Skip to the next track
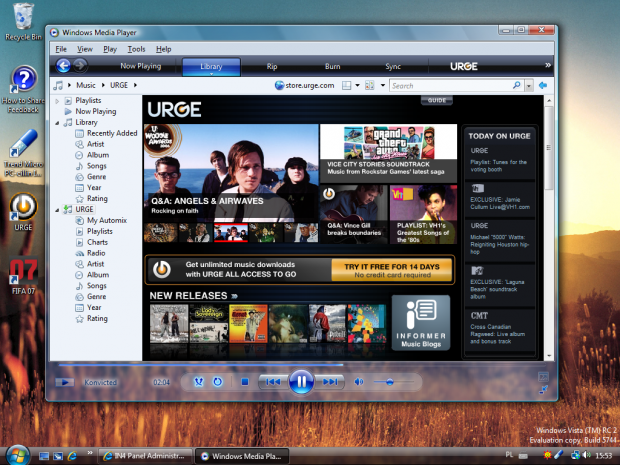This screenshot has height=465, width=620. pyautogui.click(x=332, y=382)
